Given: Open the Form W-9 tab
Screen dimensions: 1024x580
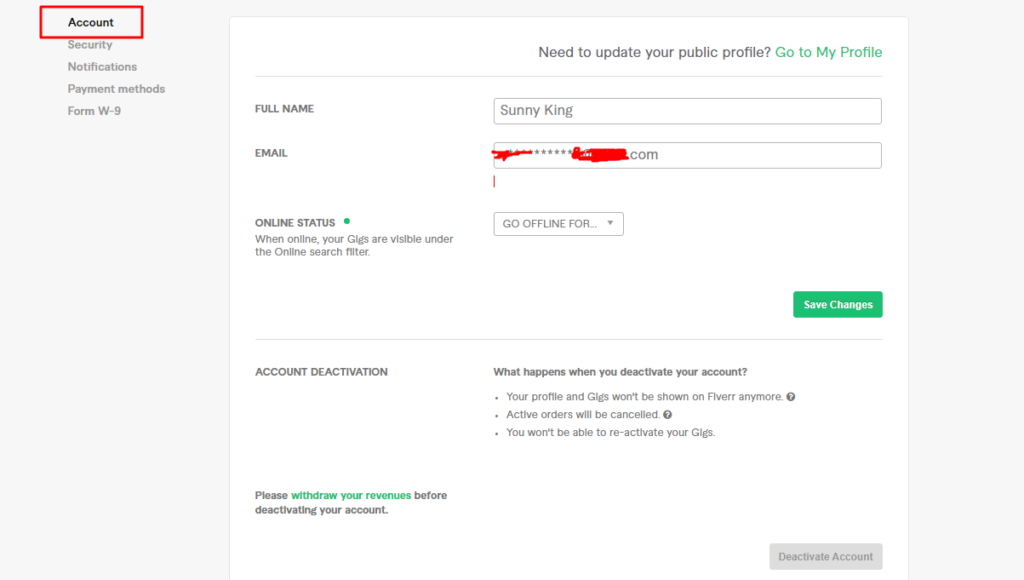Looking at the screenshot, I should 94,111.
